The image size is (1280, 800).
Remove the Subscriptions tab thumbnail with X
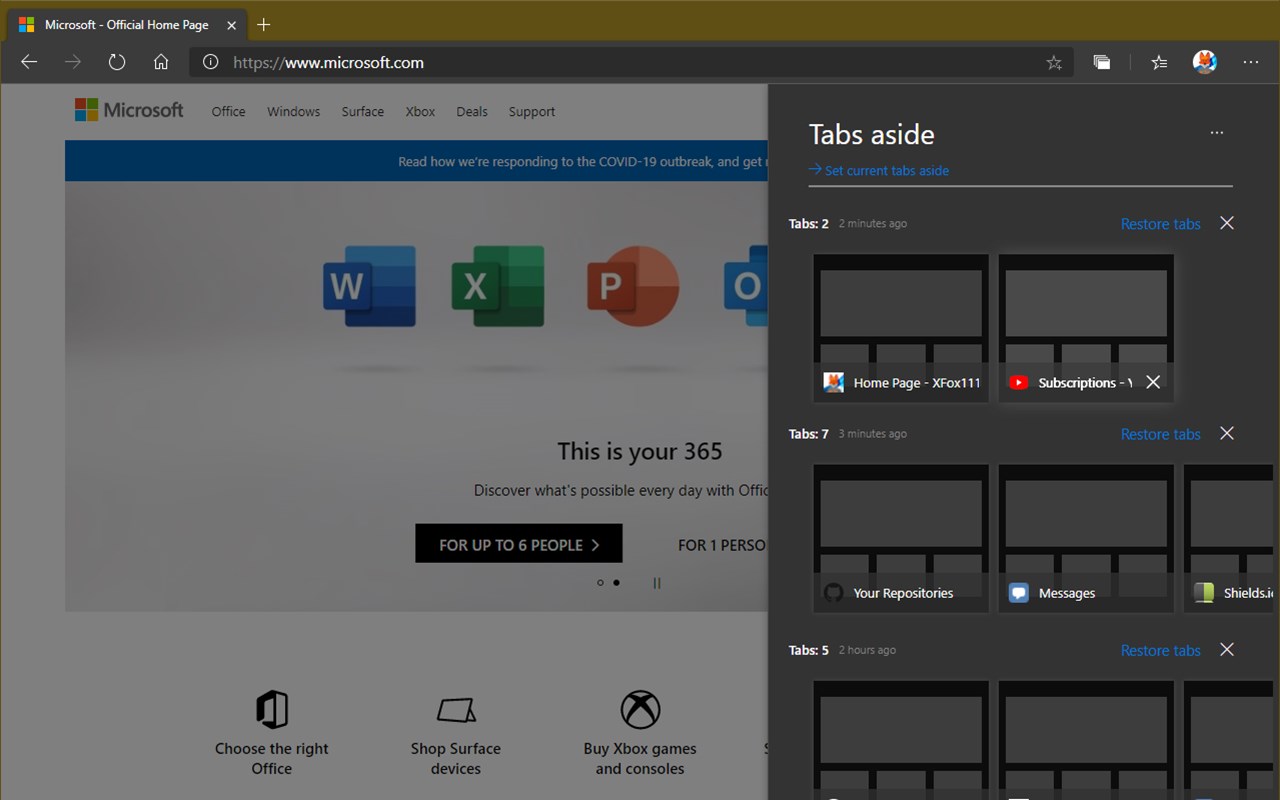pos(1153,382)
